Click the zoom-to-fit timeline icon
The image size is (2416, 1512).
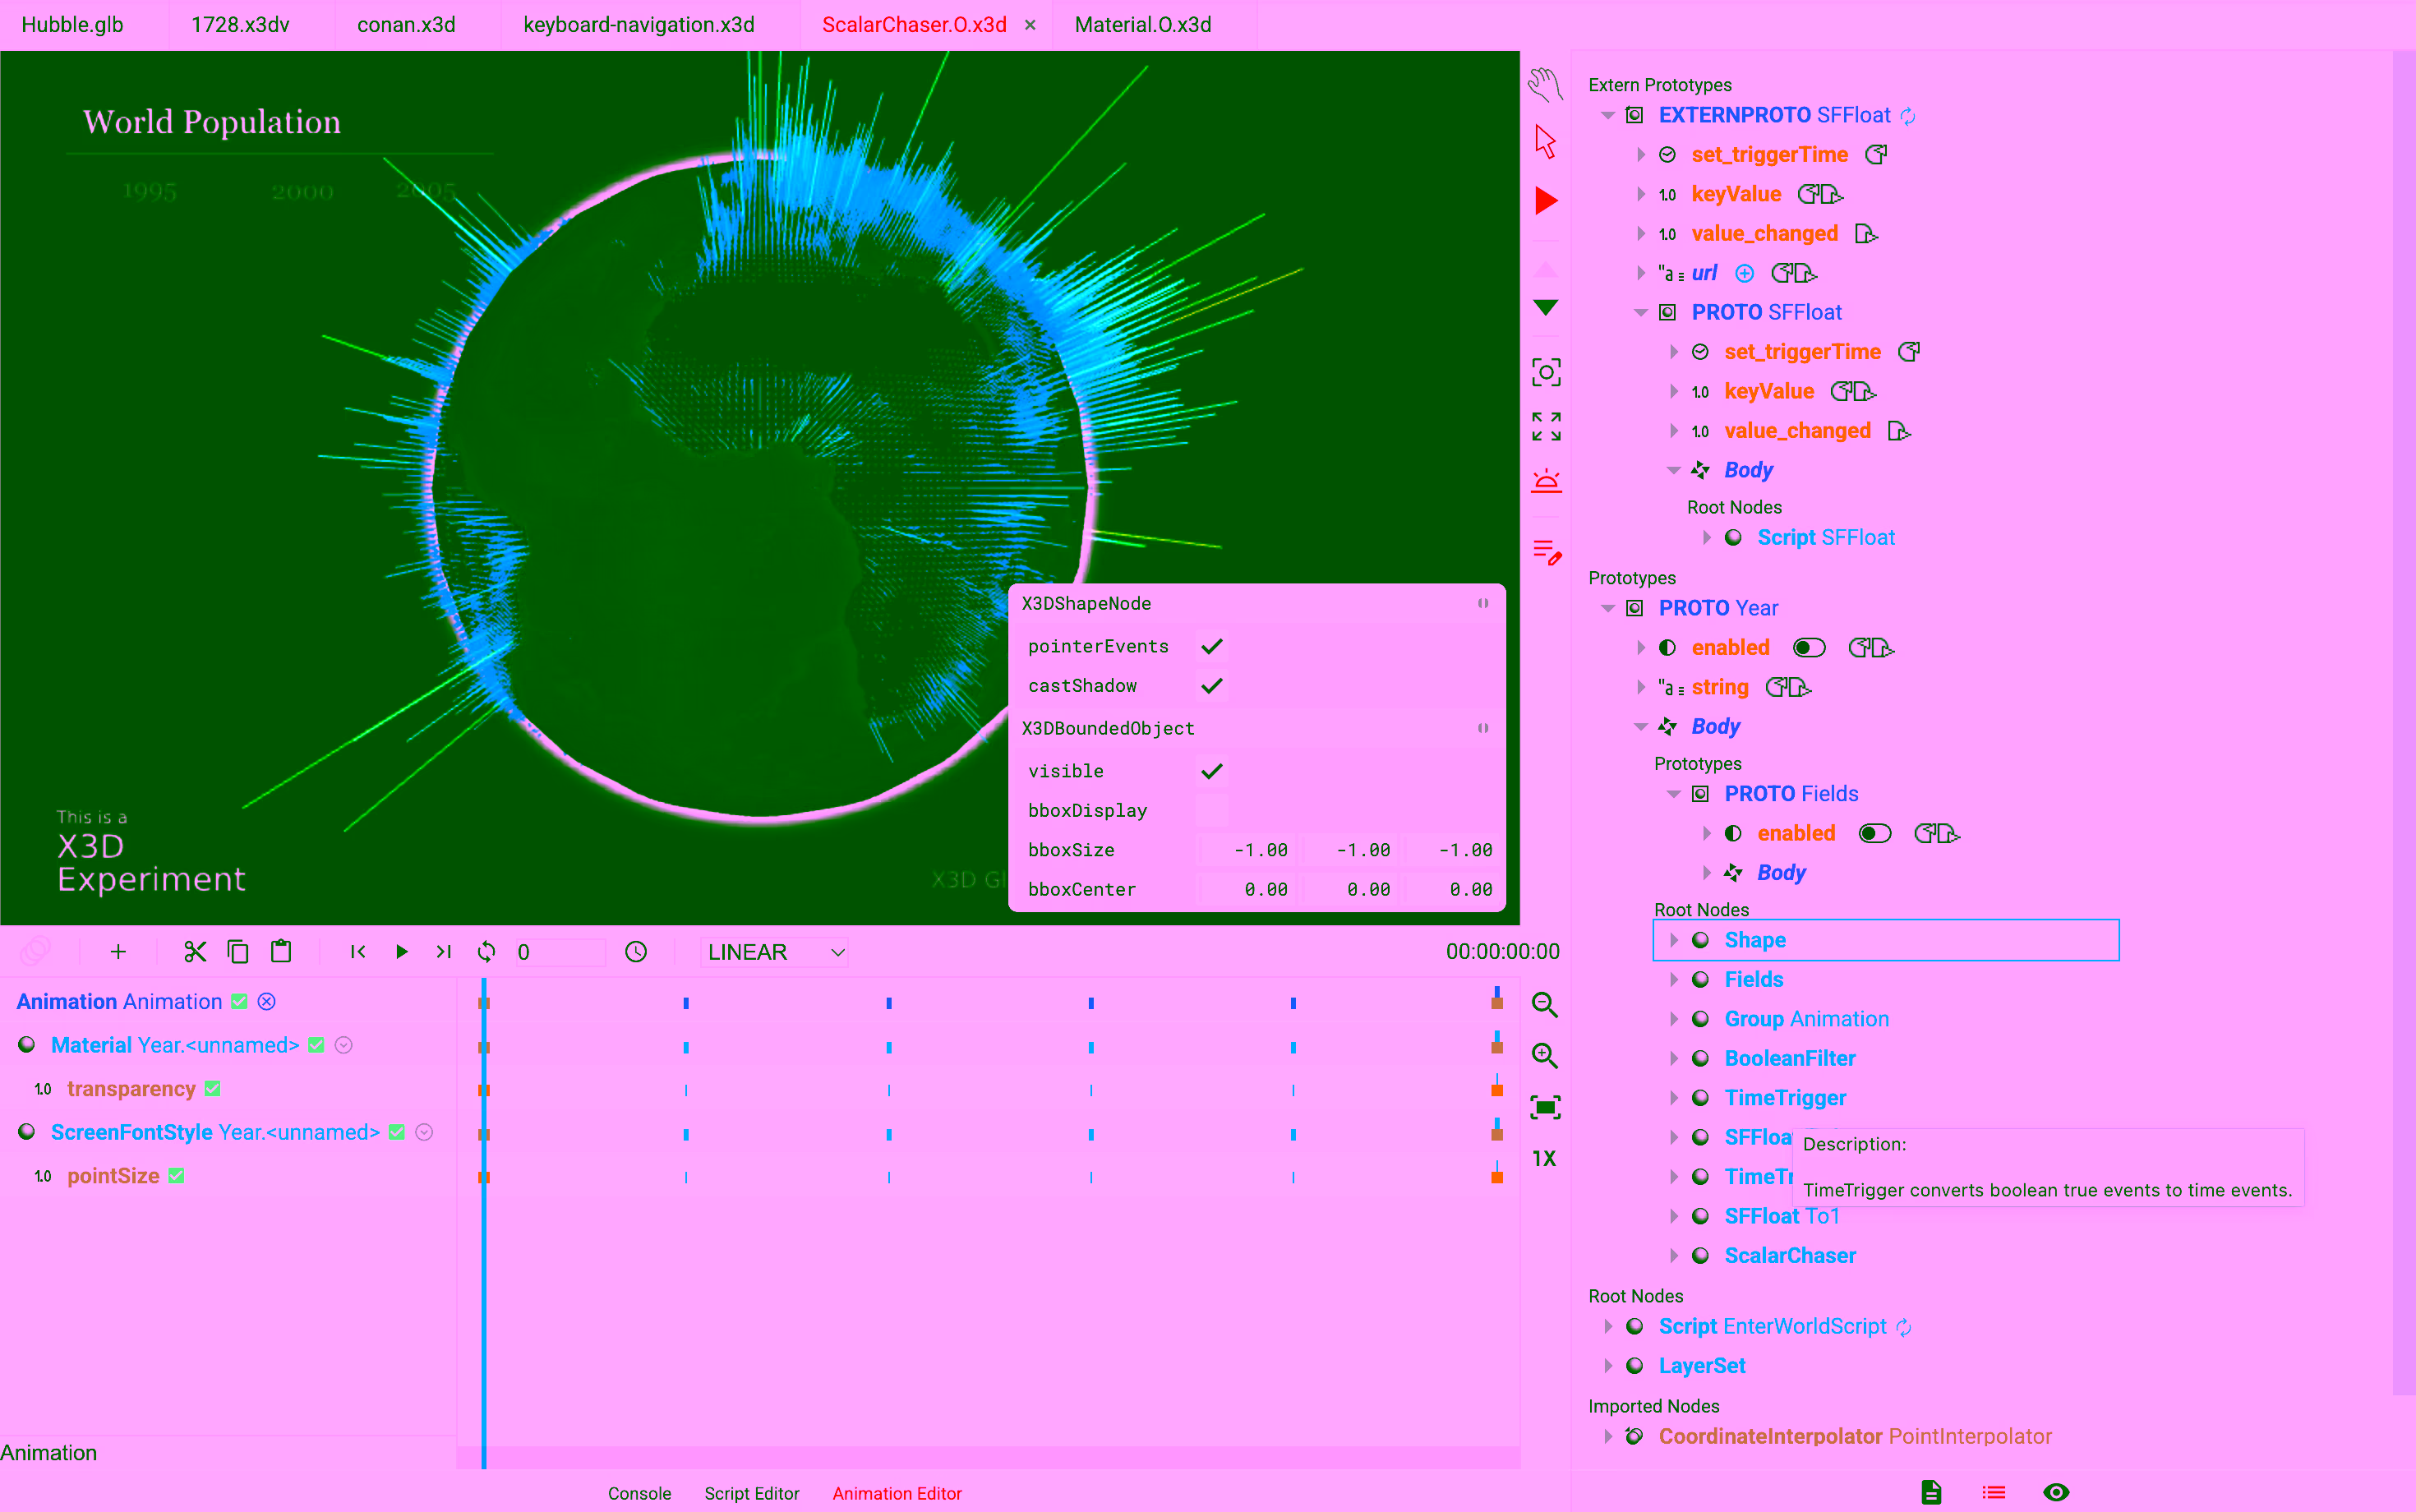pyautogui.click(x=1544, y=1107)
